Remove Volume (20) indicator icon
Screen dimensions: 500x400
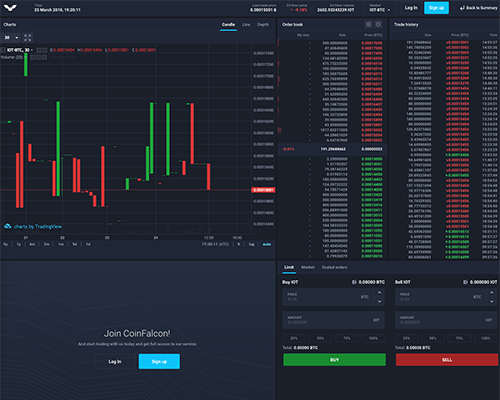[x=44, y=57]
